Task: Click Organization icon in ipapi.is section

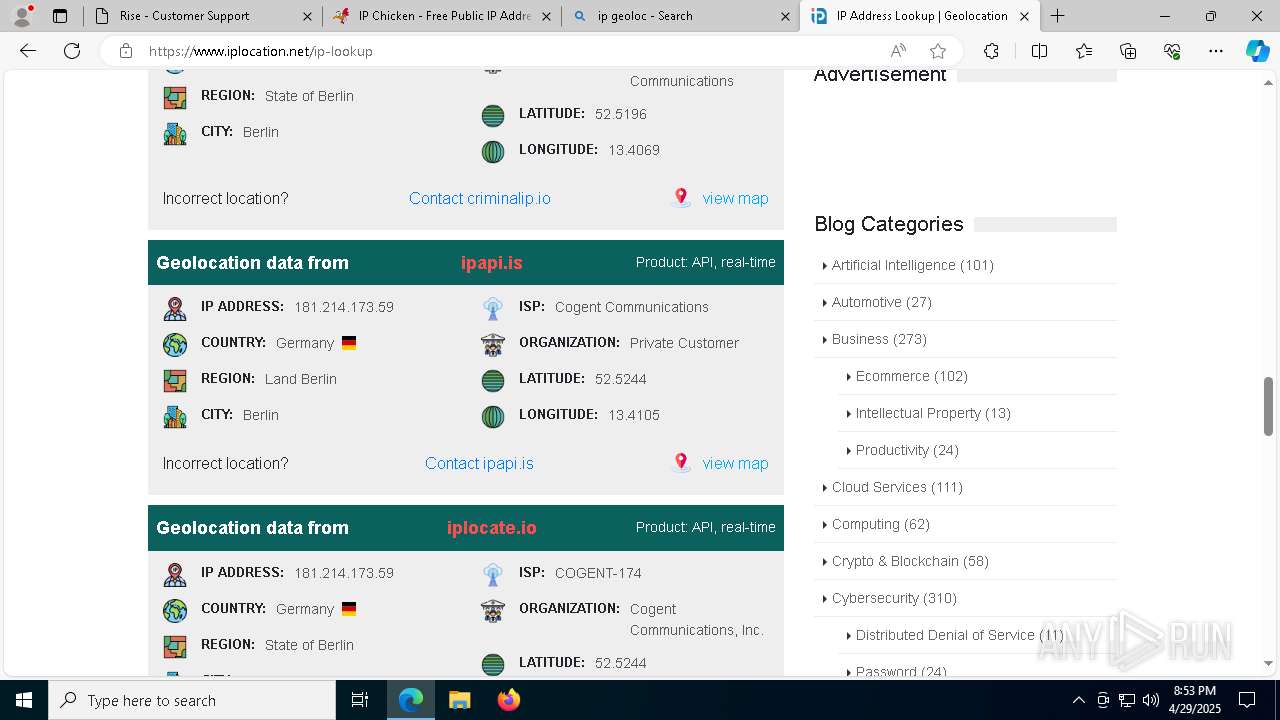Action: pyautogui.click(x=493, y=344)
